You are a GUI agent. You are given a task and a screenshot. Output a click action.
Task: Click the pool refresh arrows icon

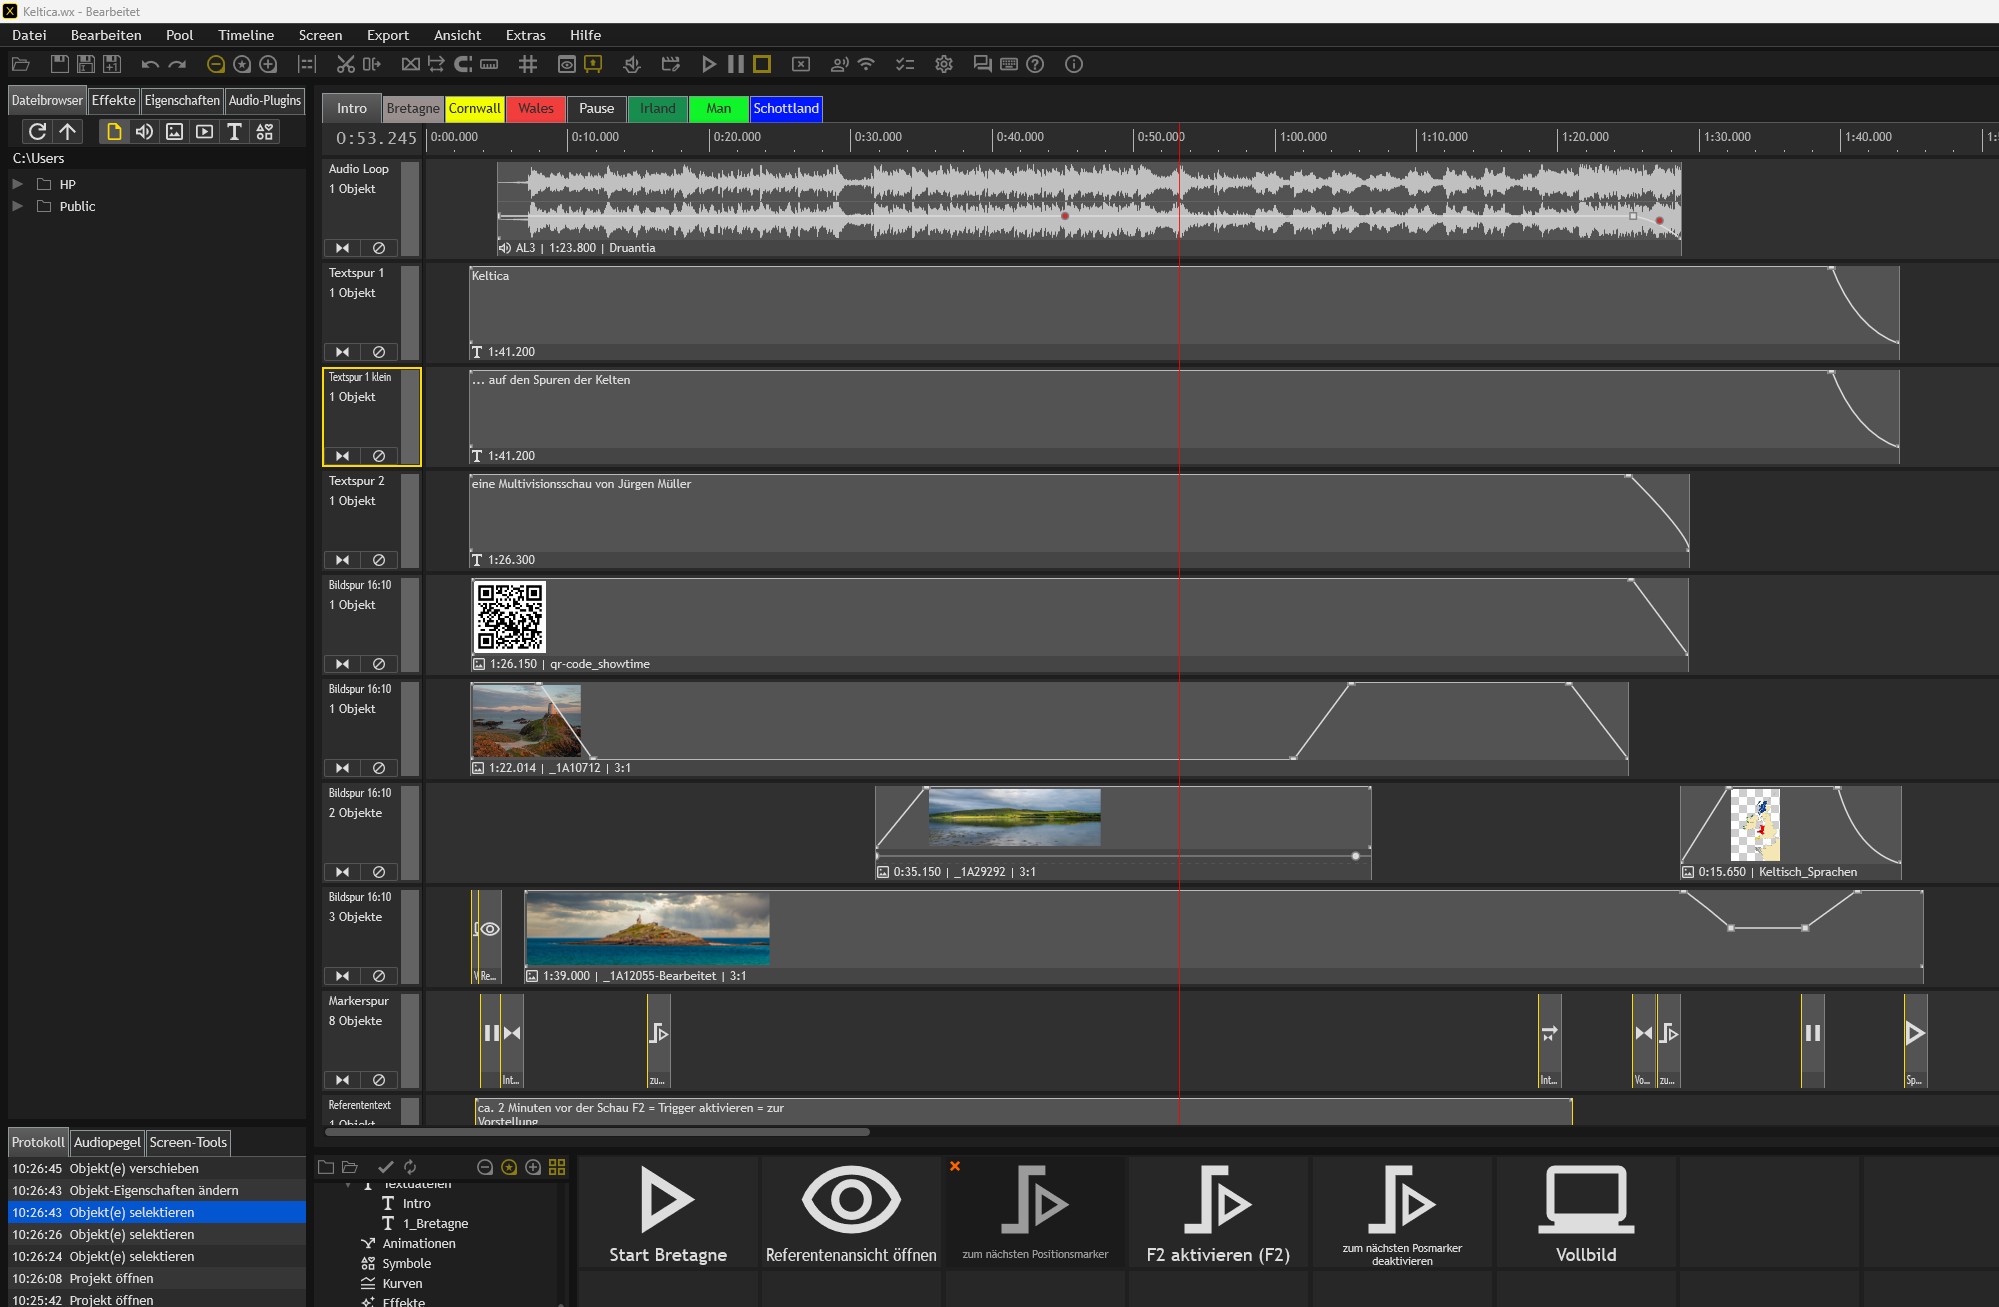coord(410,1167)
